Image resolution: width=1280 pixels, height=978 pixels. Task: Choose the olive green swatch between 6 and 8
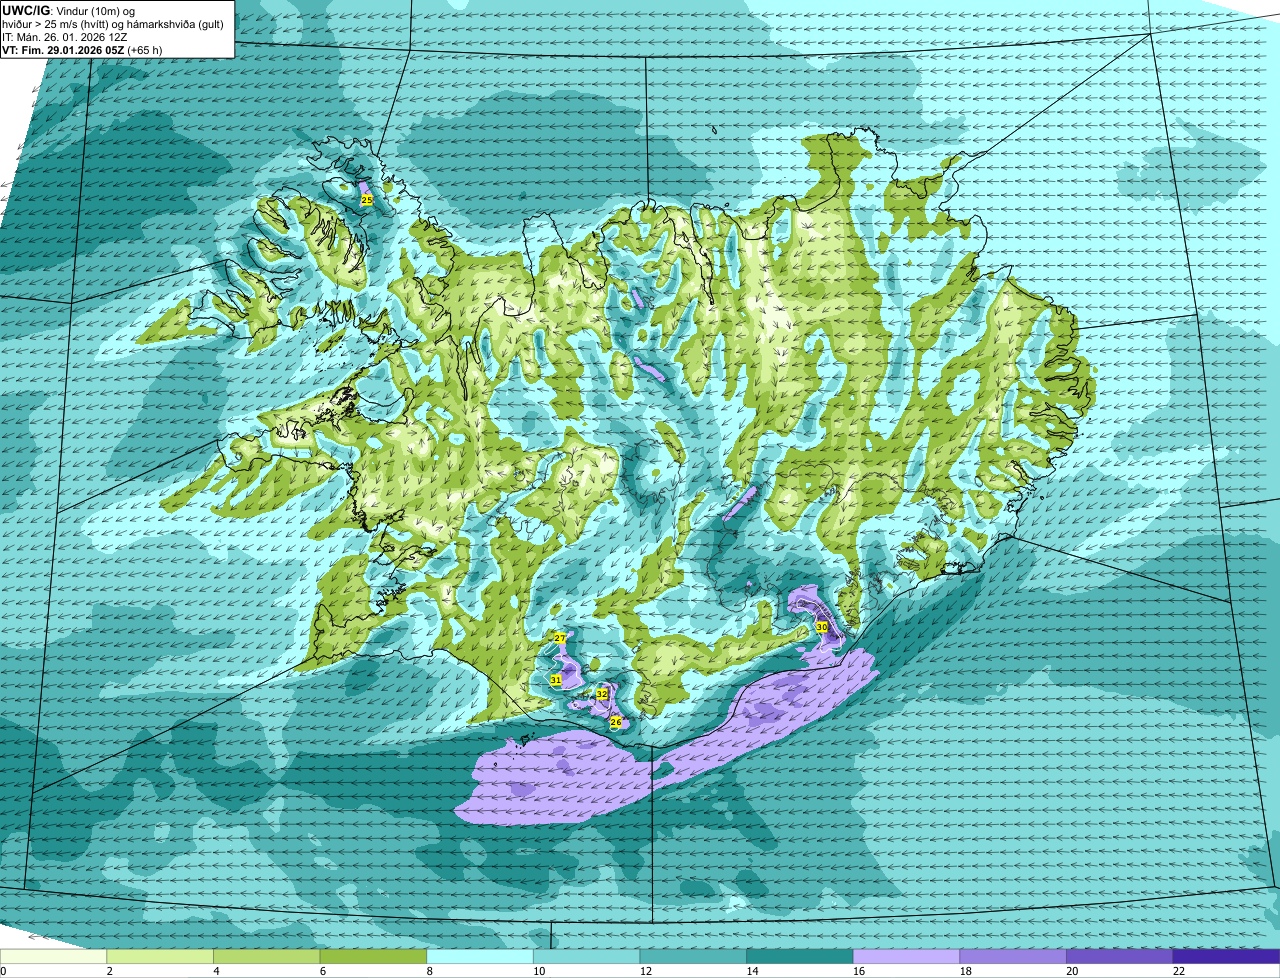click(x=373, y=956)
